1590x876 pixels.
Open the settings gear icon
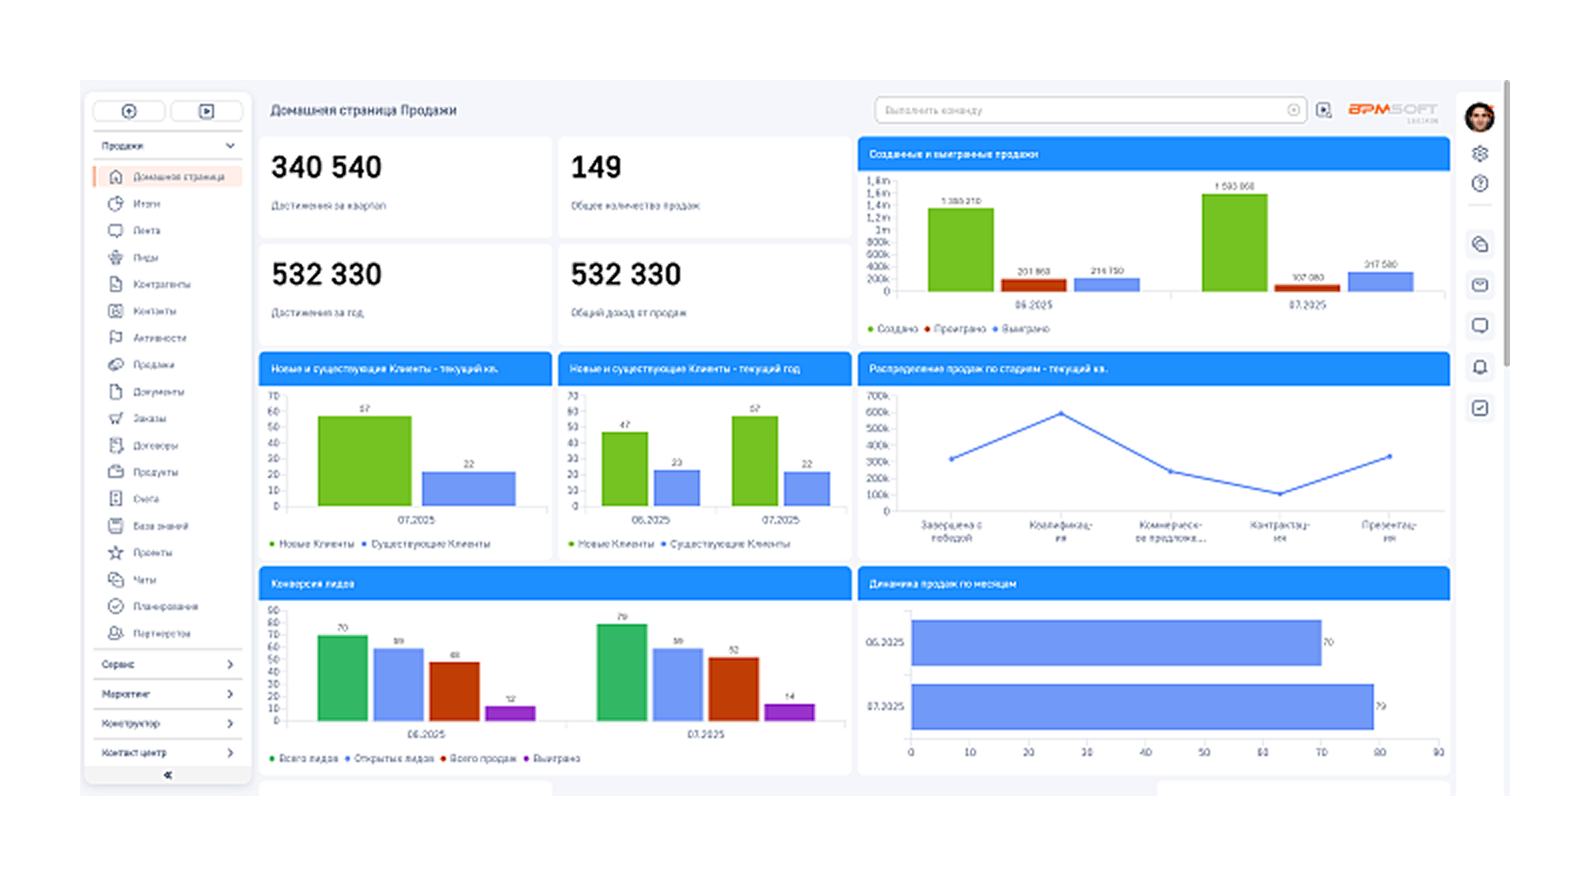click(1480, 154)
